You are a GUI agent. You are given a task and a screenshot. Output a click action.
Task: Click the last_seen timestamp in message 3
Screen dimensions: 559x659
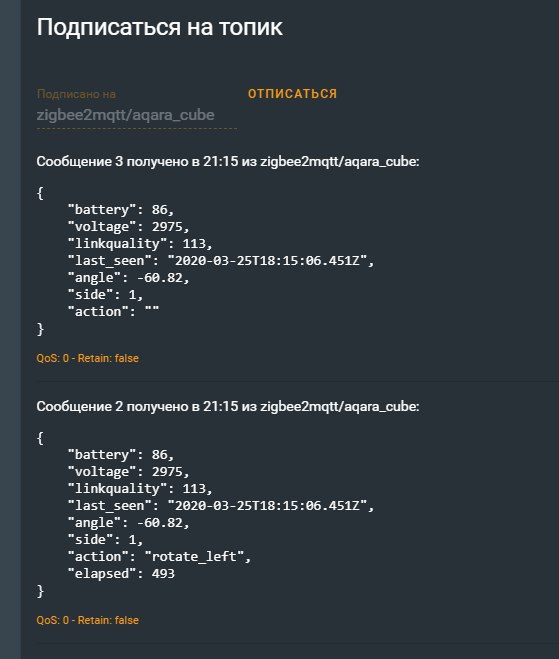coord(270,261)
